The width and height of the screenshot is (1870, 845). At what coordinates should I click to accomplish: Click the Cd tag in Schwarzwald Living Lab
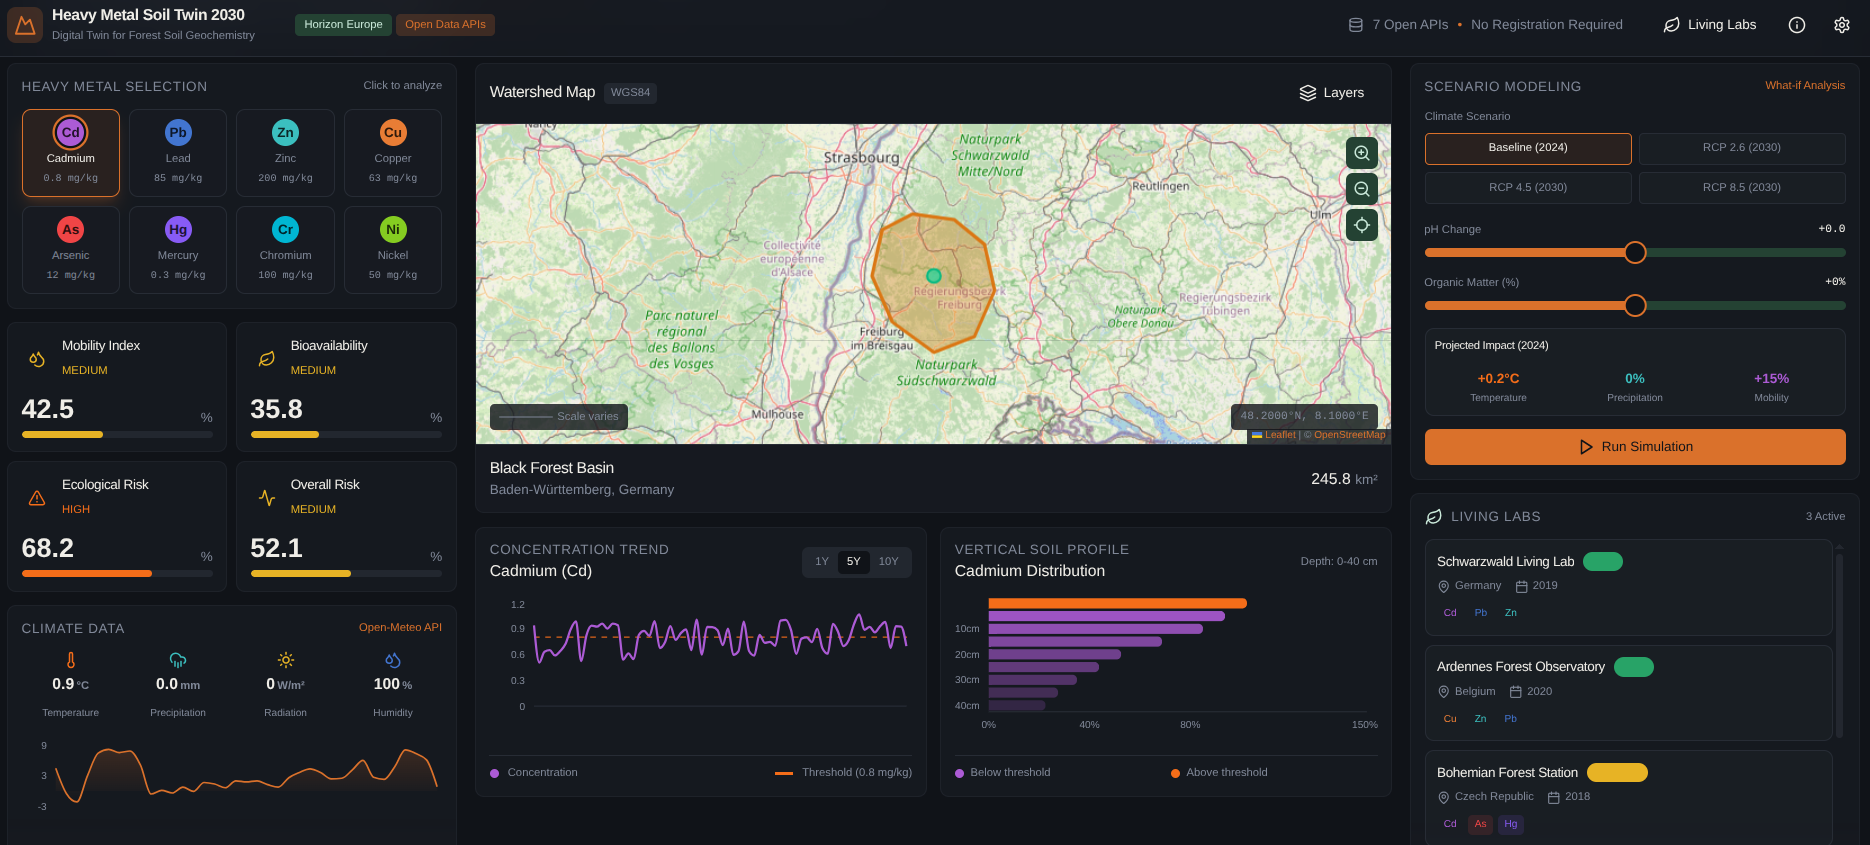1450,613
